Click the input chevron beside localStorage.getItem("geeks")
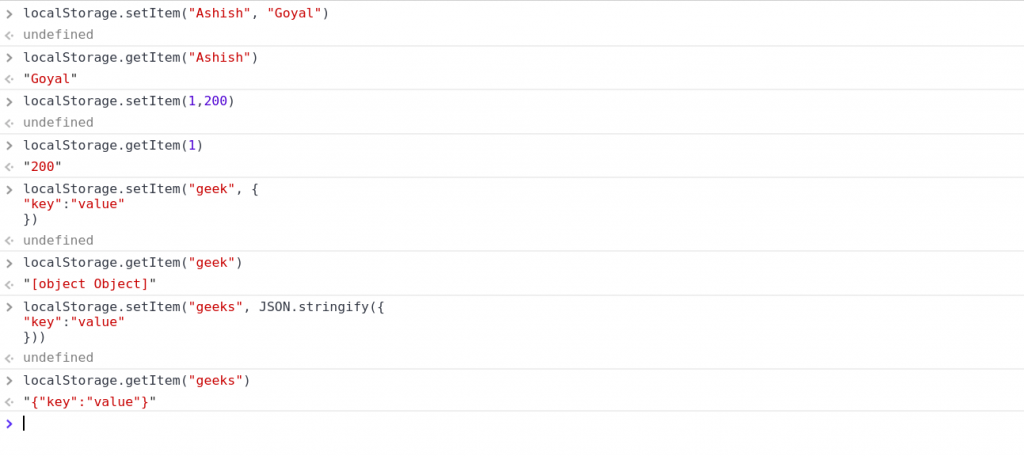The image size is (1024, 456). point(9,380)
